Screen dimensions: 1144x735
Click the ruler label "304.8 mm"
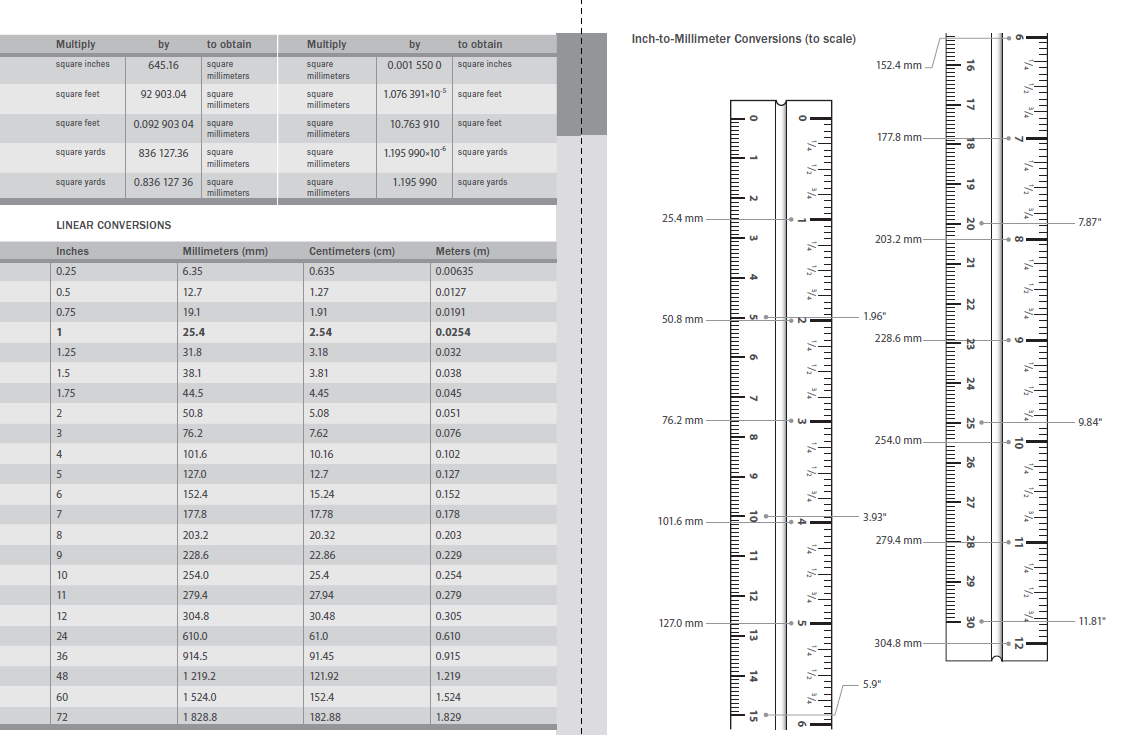coord(898,644)
